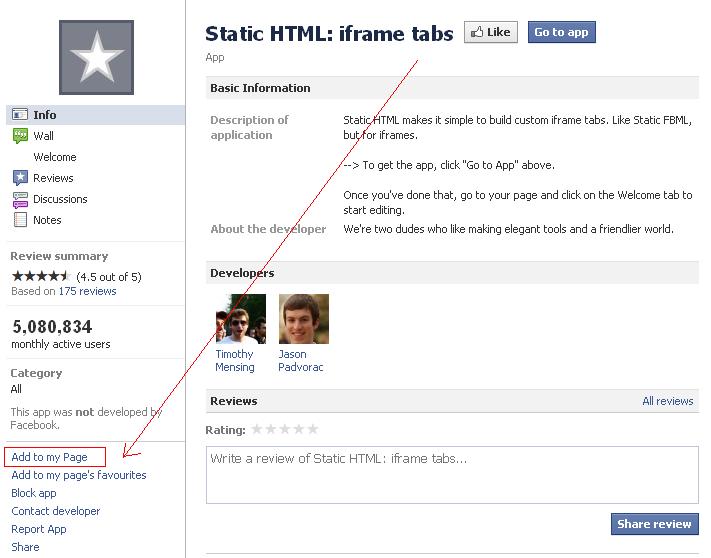711x558 pixels.
Task: Click the Rating label
Action: [x=225, y=430]
